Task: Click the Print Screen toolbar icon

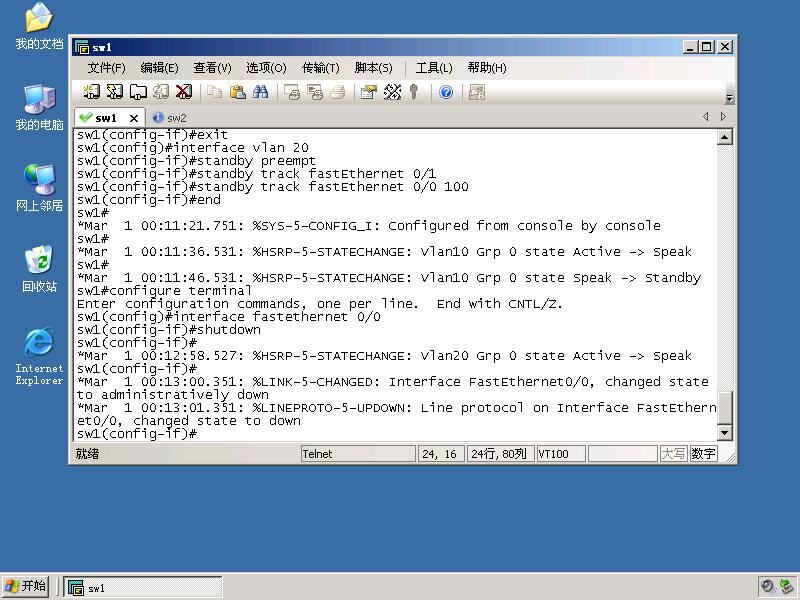Action: 292,92
